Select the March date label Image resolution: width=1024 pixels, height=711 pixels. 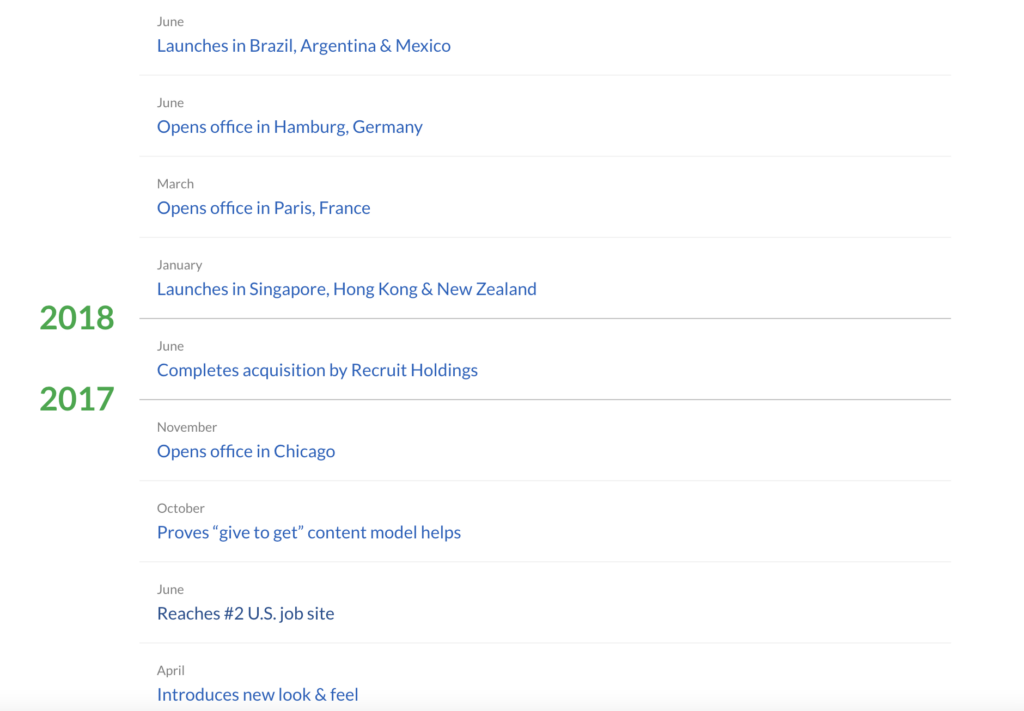[175, 184]
